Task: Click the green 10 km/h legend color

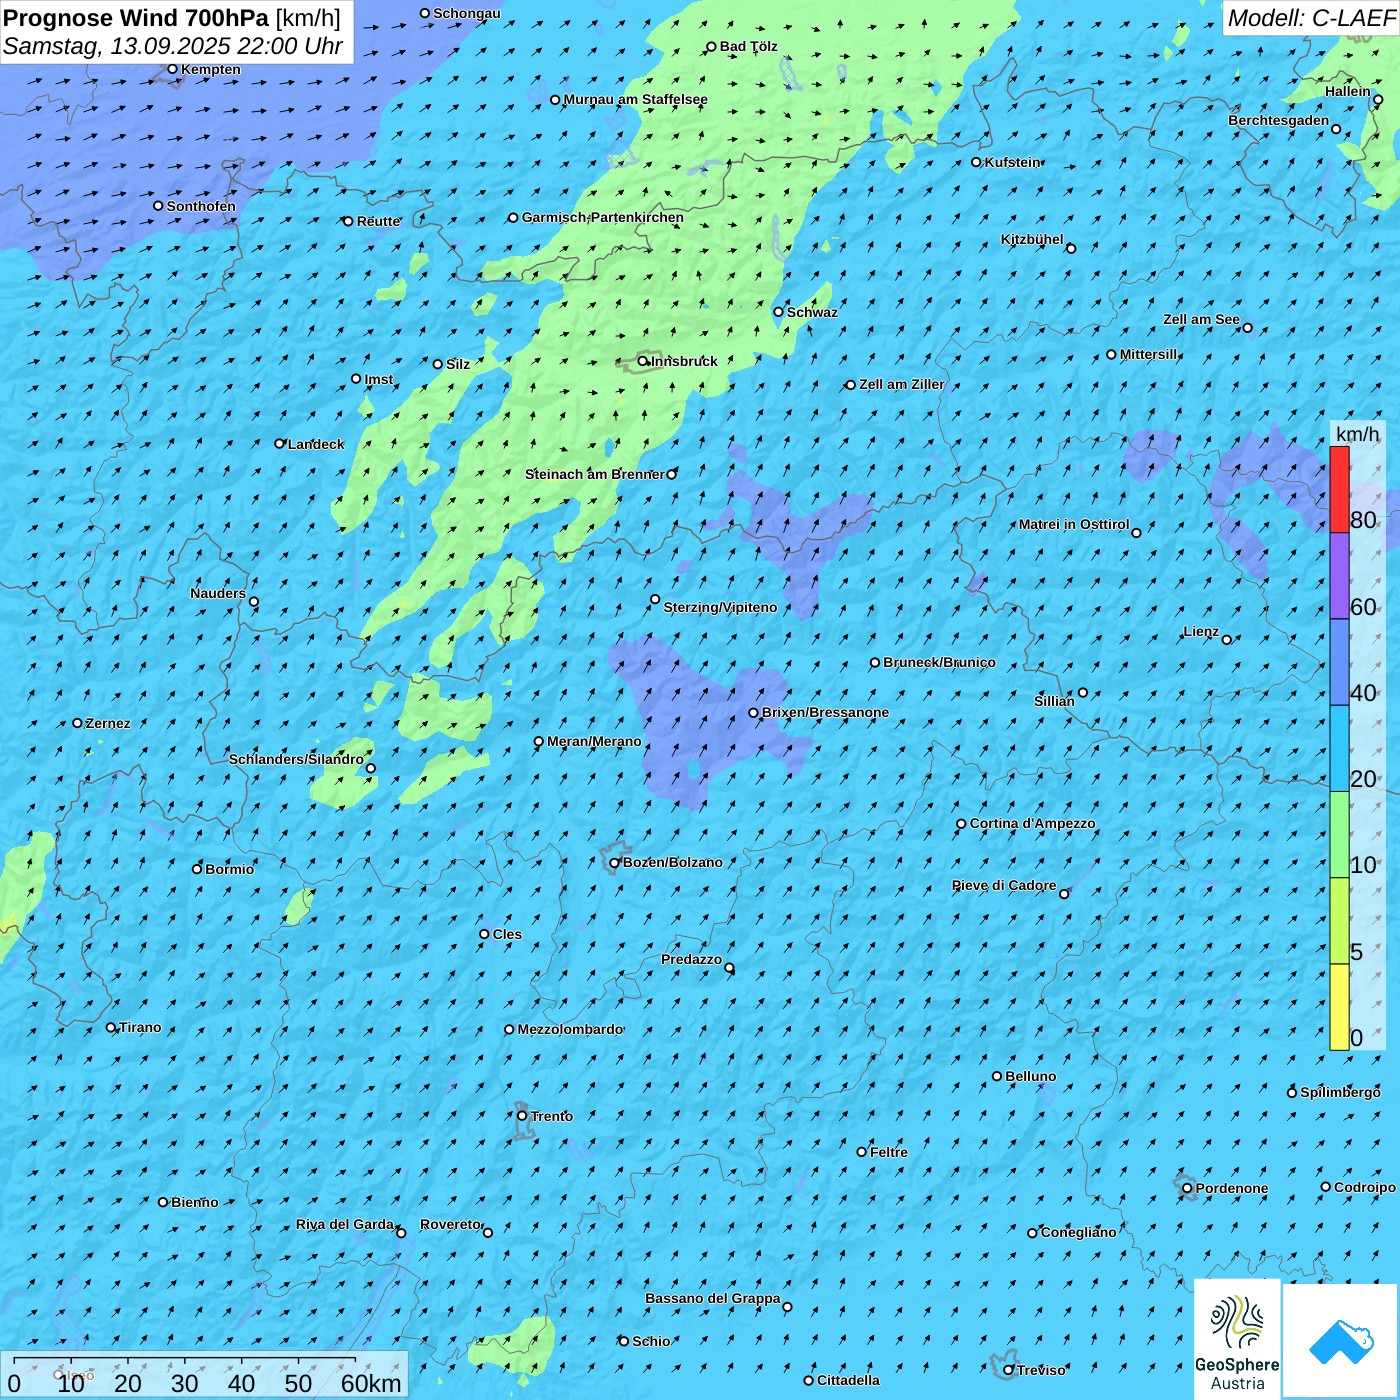Action: point(1339,835)
